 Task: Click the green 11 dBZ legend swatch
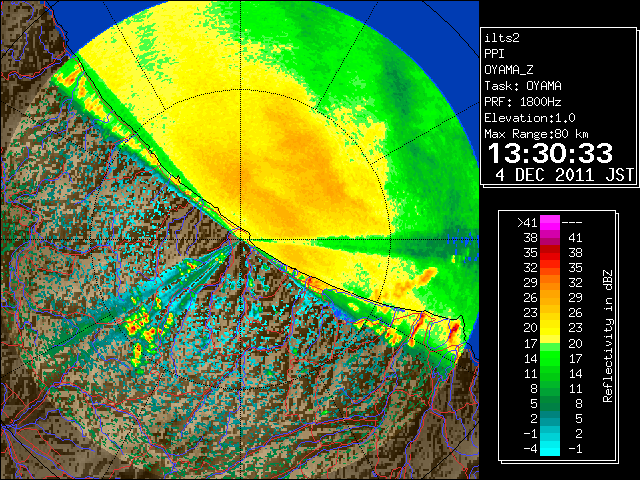click(550, 373)
